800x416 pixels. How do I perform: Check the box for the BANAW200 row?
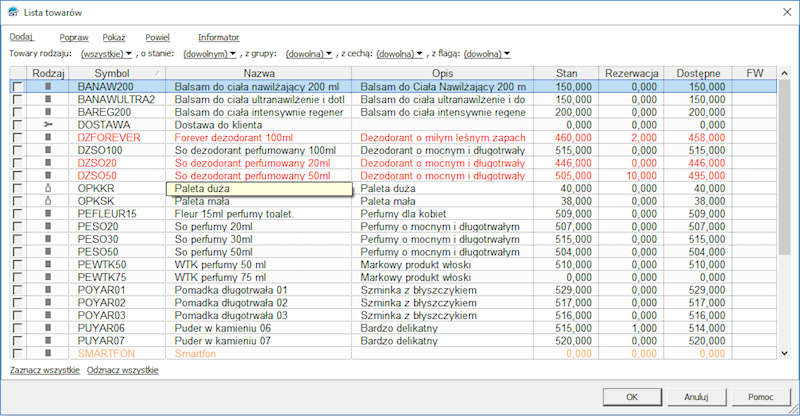[x=18, y=87]
